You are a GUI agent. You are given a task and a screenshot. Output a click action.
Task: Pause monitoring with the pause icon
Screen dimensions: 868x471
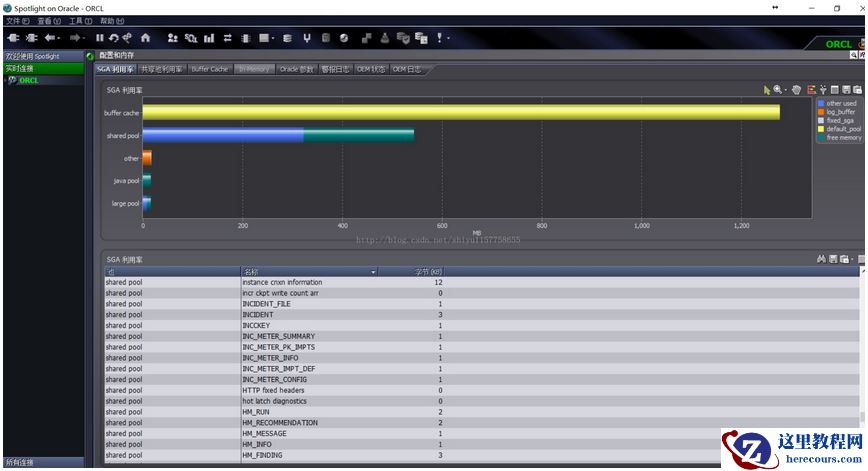100,38
